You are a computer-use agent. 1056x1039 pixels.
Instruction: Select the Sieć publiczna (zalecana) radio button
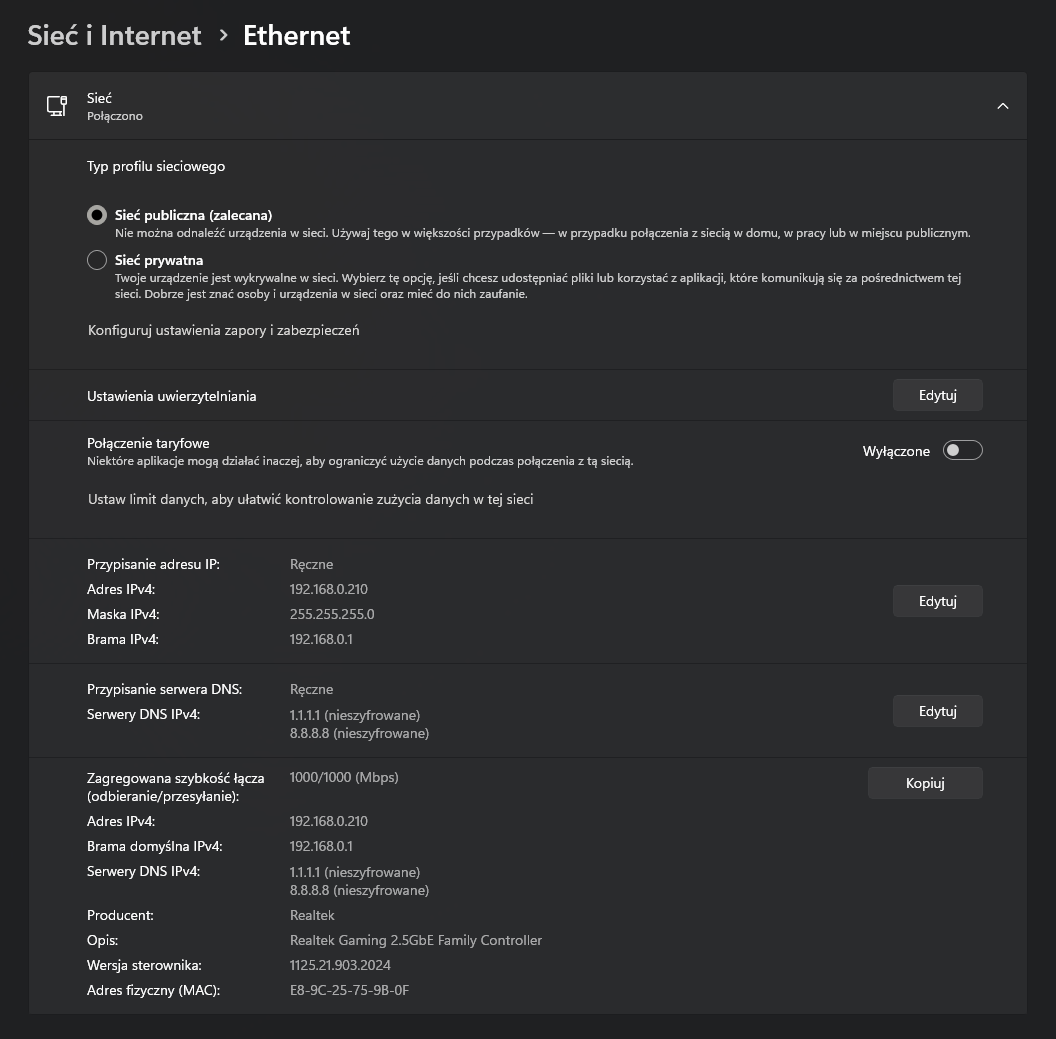(97, 215)
